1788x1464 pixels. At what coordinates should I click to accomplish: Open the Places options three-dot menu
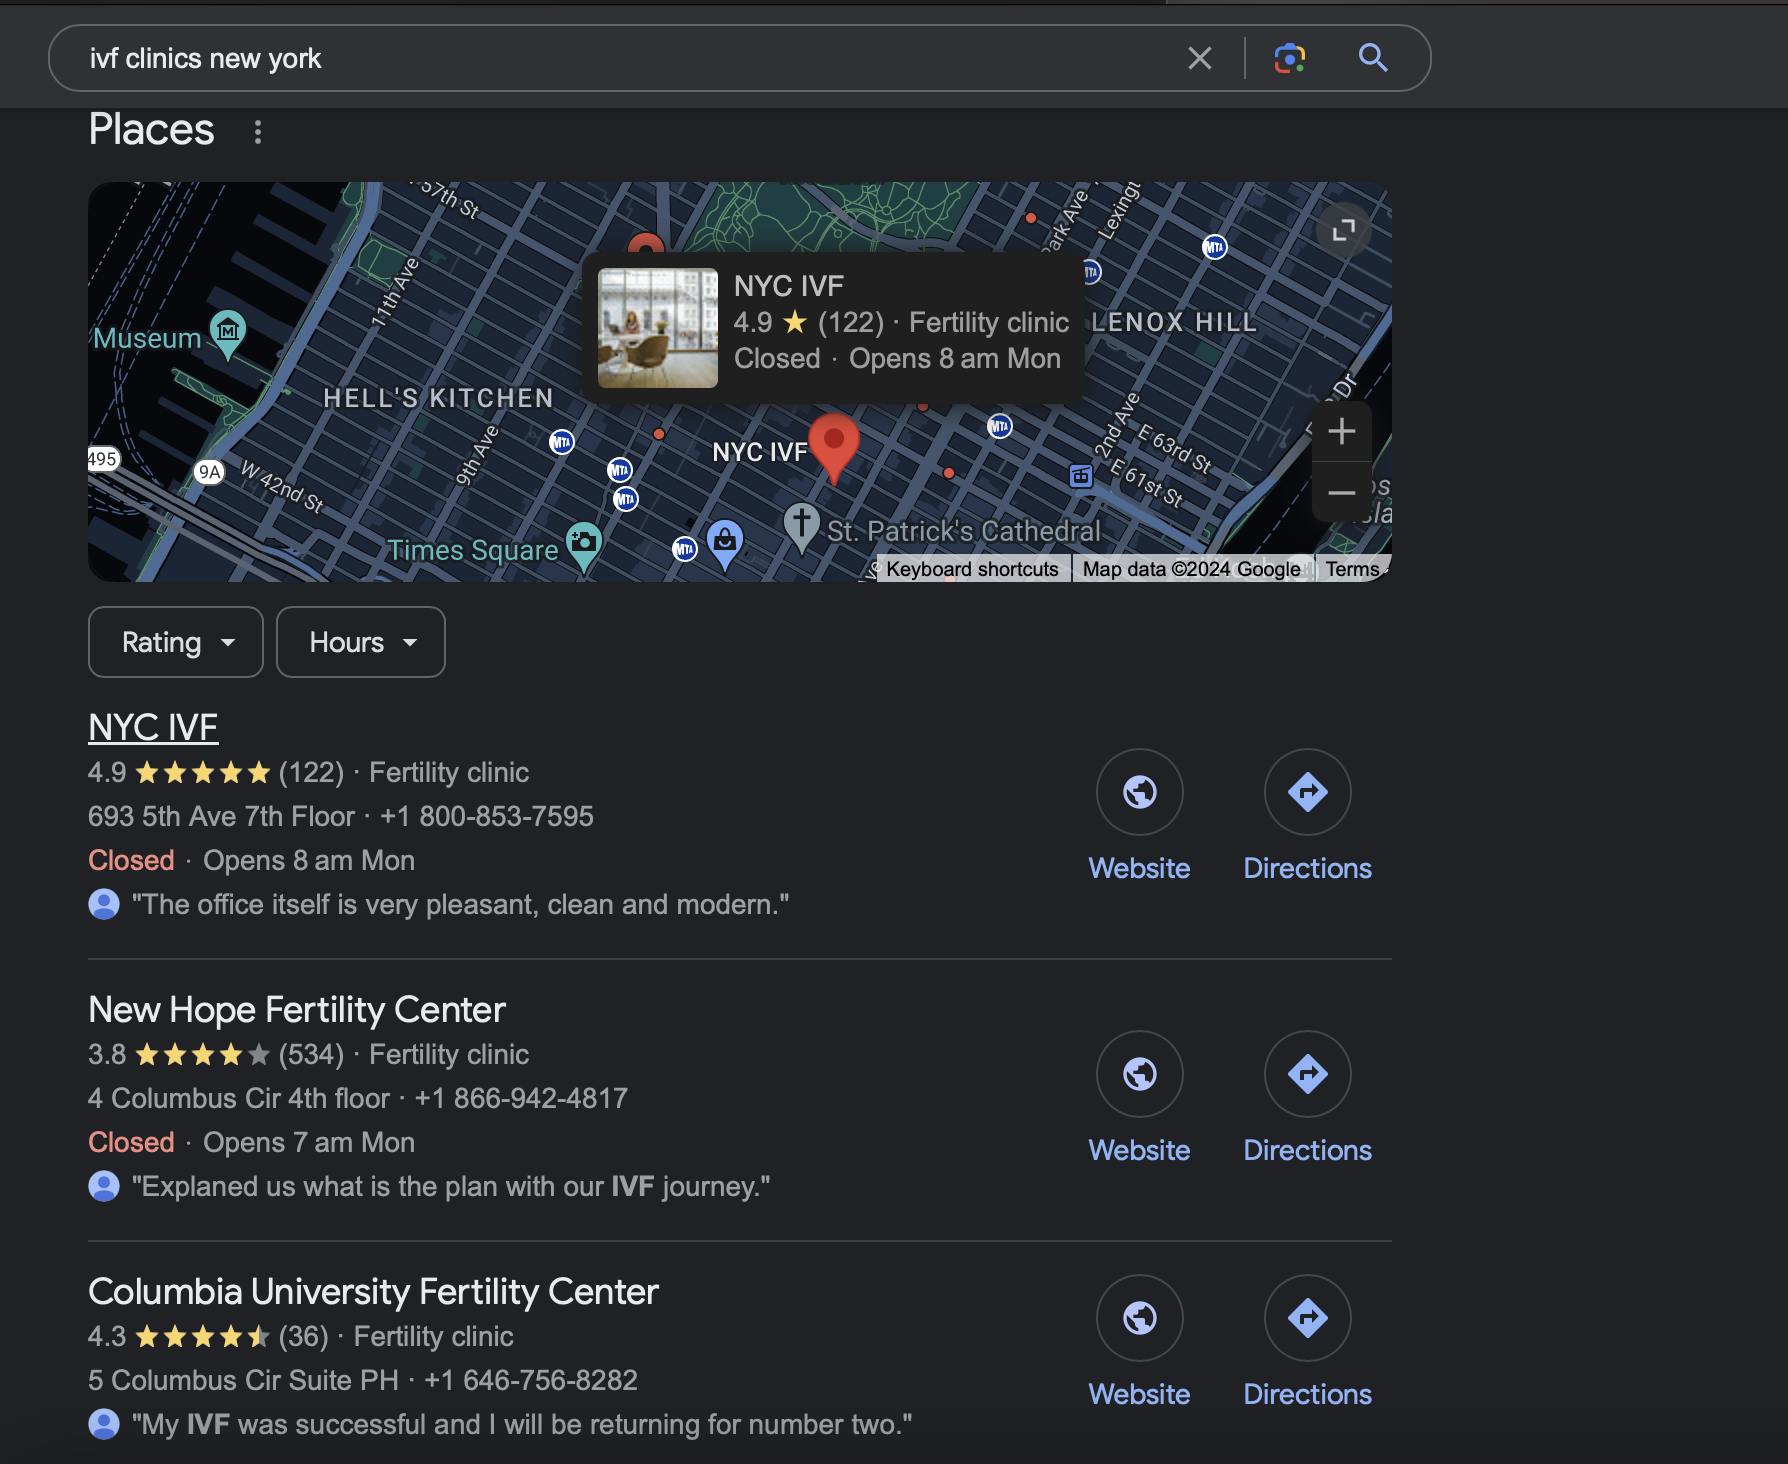point(257,130)
